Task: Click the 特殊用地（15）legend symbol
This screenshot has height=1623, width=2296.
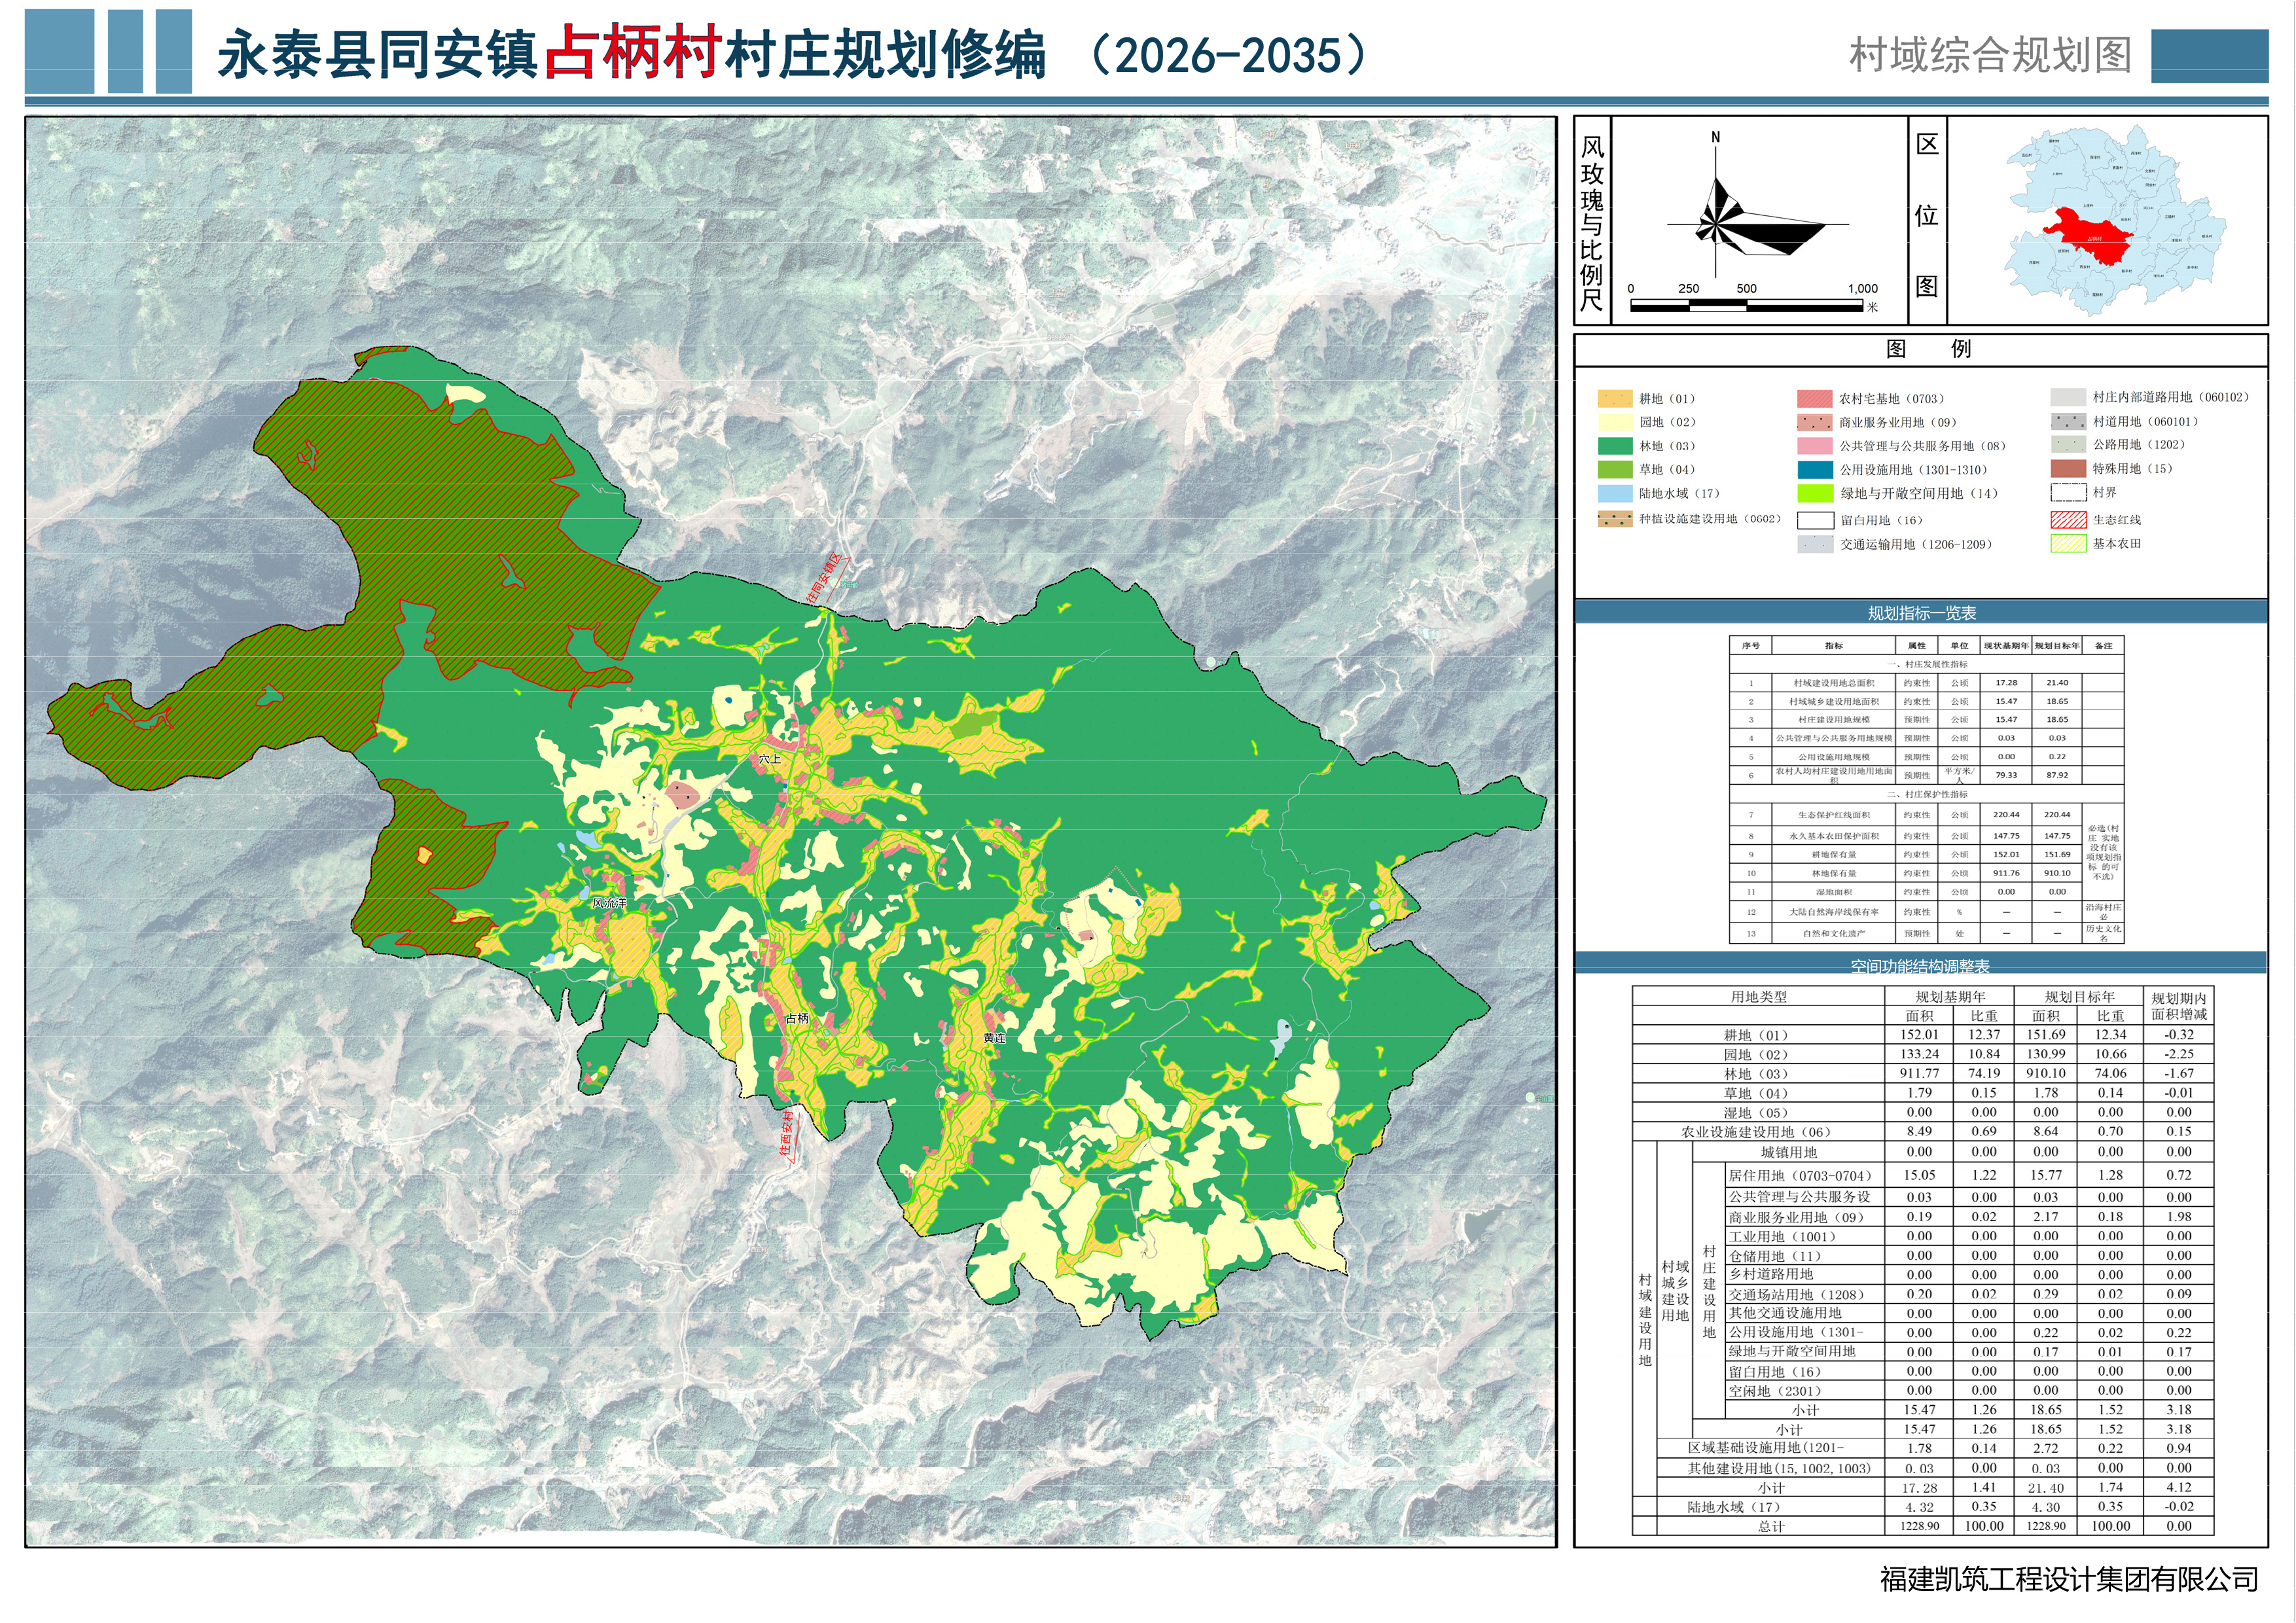Action: click(x=2068, y=469)
